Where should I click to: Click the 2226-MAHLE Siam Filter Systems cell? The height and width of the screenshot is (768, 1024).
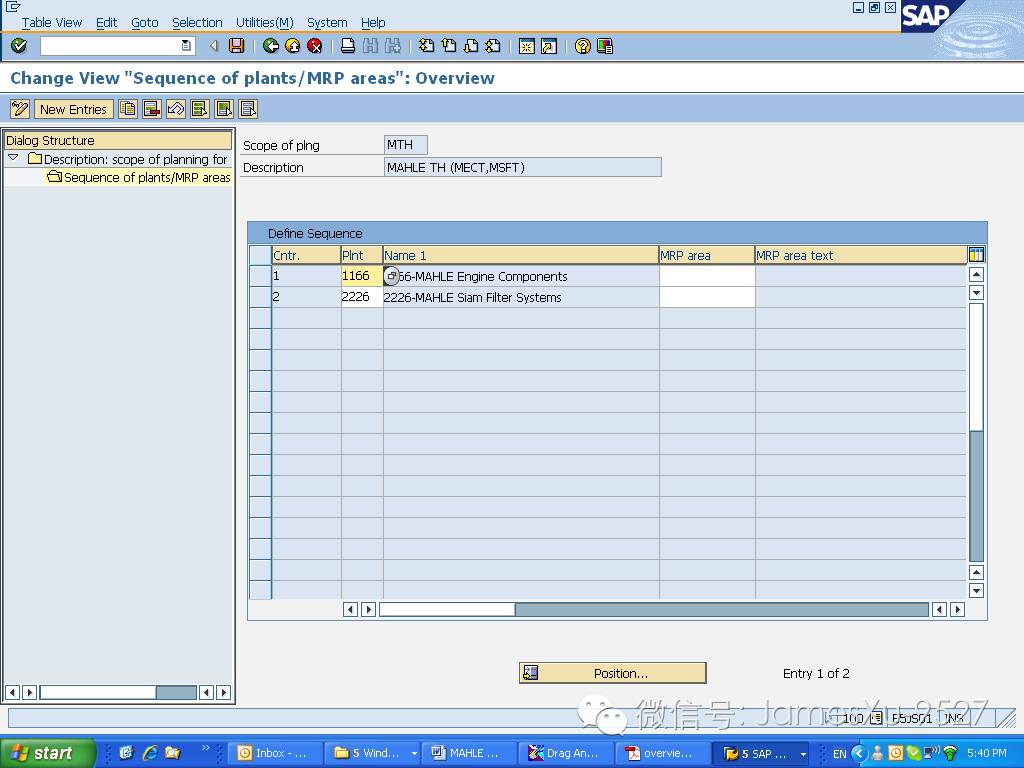tap(520, 296)
